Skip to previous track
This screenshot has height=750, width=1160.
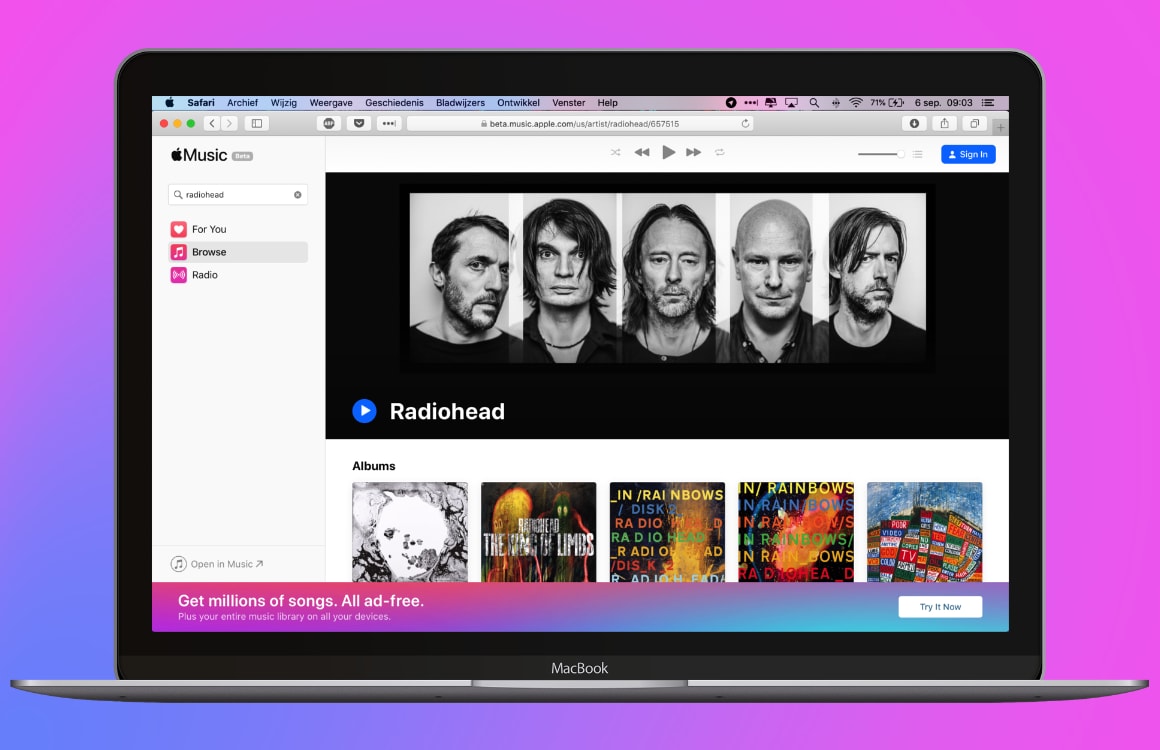(x=641, y=152)
